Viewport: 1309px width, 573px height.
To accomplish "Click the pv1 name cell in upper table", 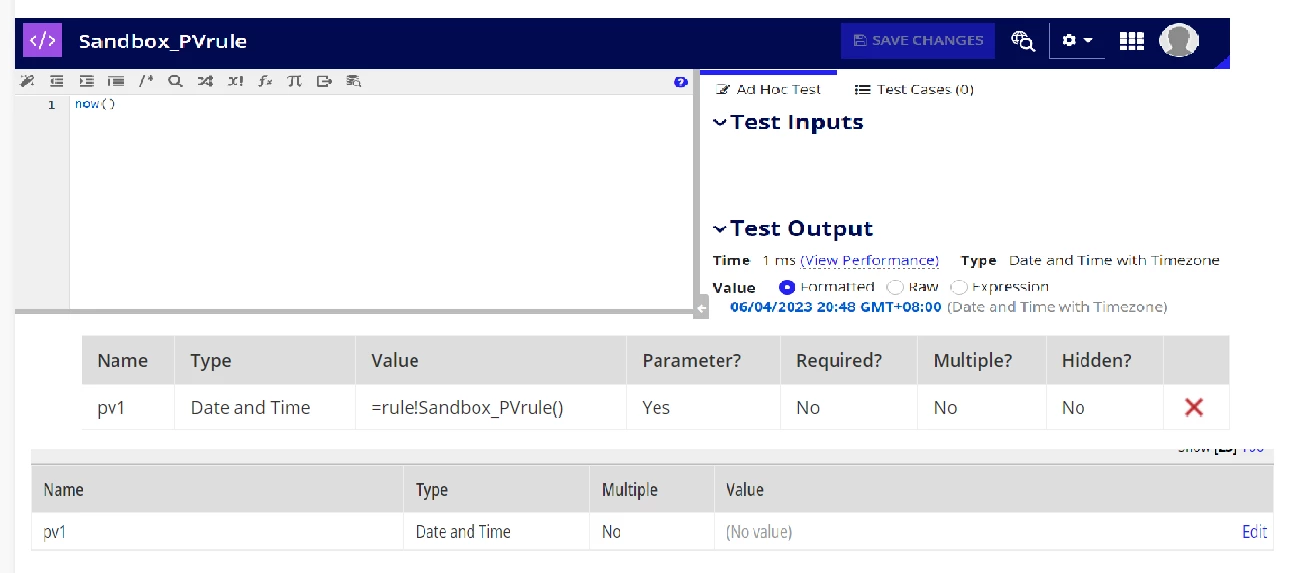I will 128,407.
